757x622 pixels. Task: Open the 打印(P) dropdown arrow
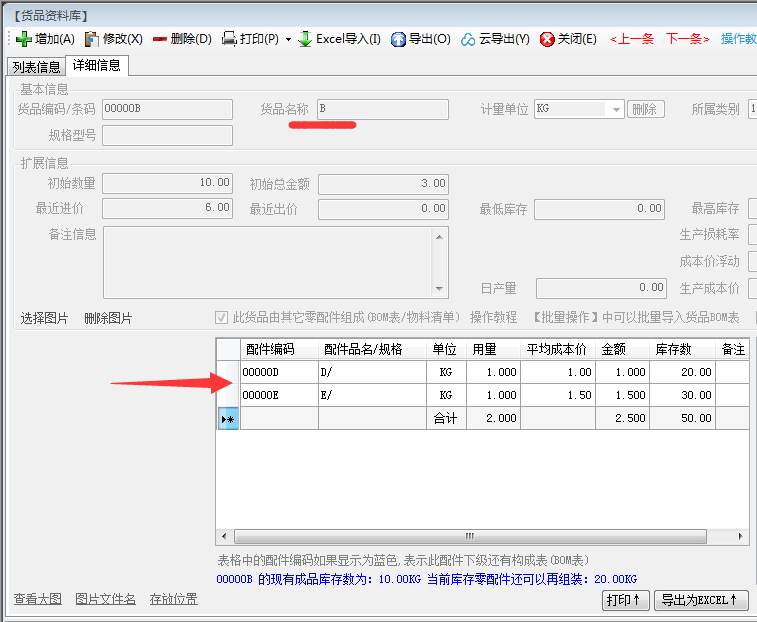point(288,40)
